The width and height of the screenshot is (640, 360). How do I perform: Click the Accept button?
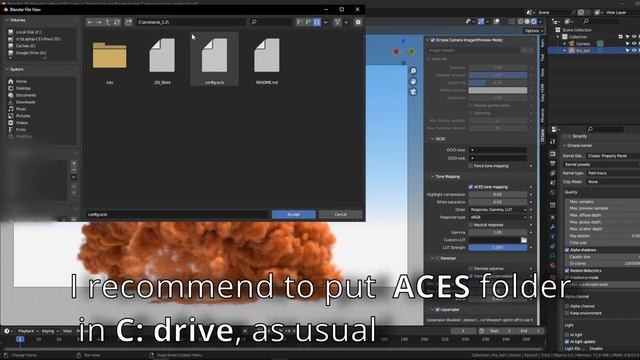293,214
